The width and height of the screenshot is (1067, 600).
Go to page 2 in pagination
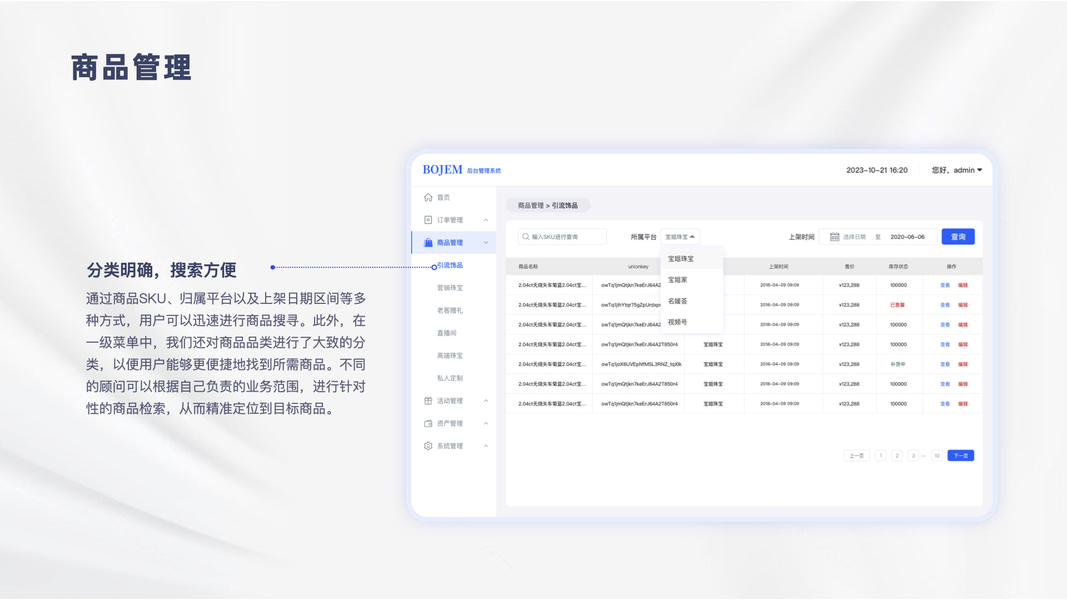(897, 456)
